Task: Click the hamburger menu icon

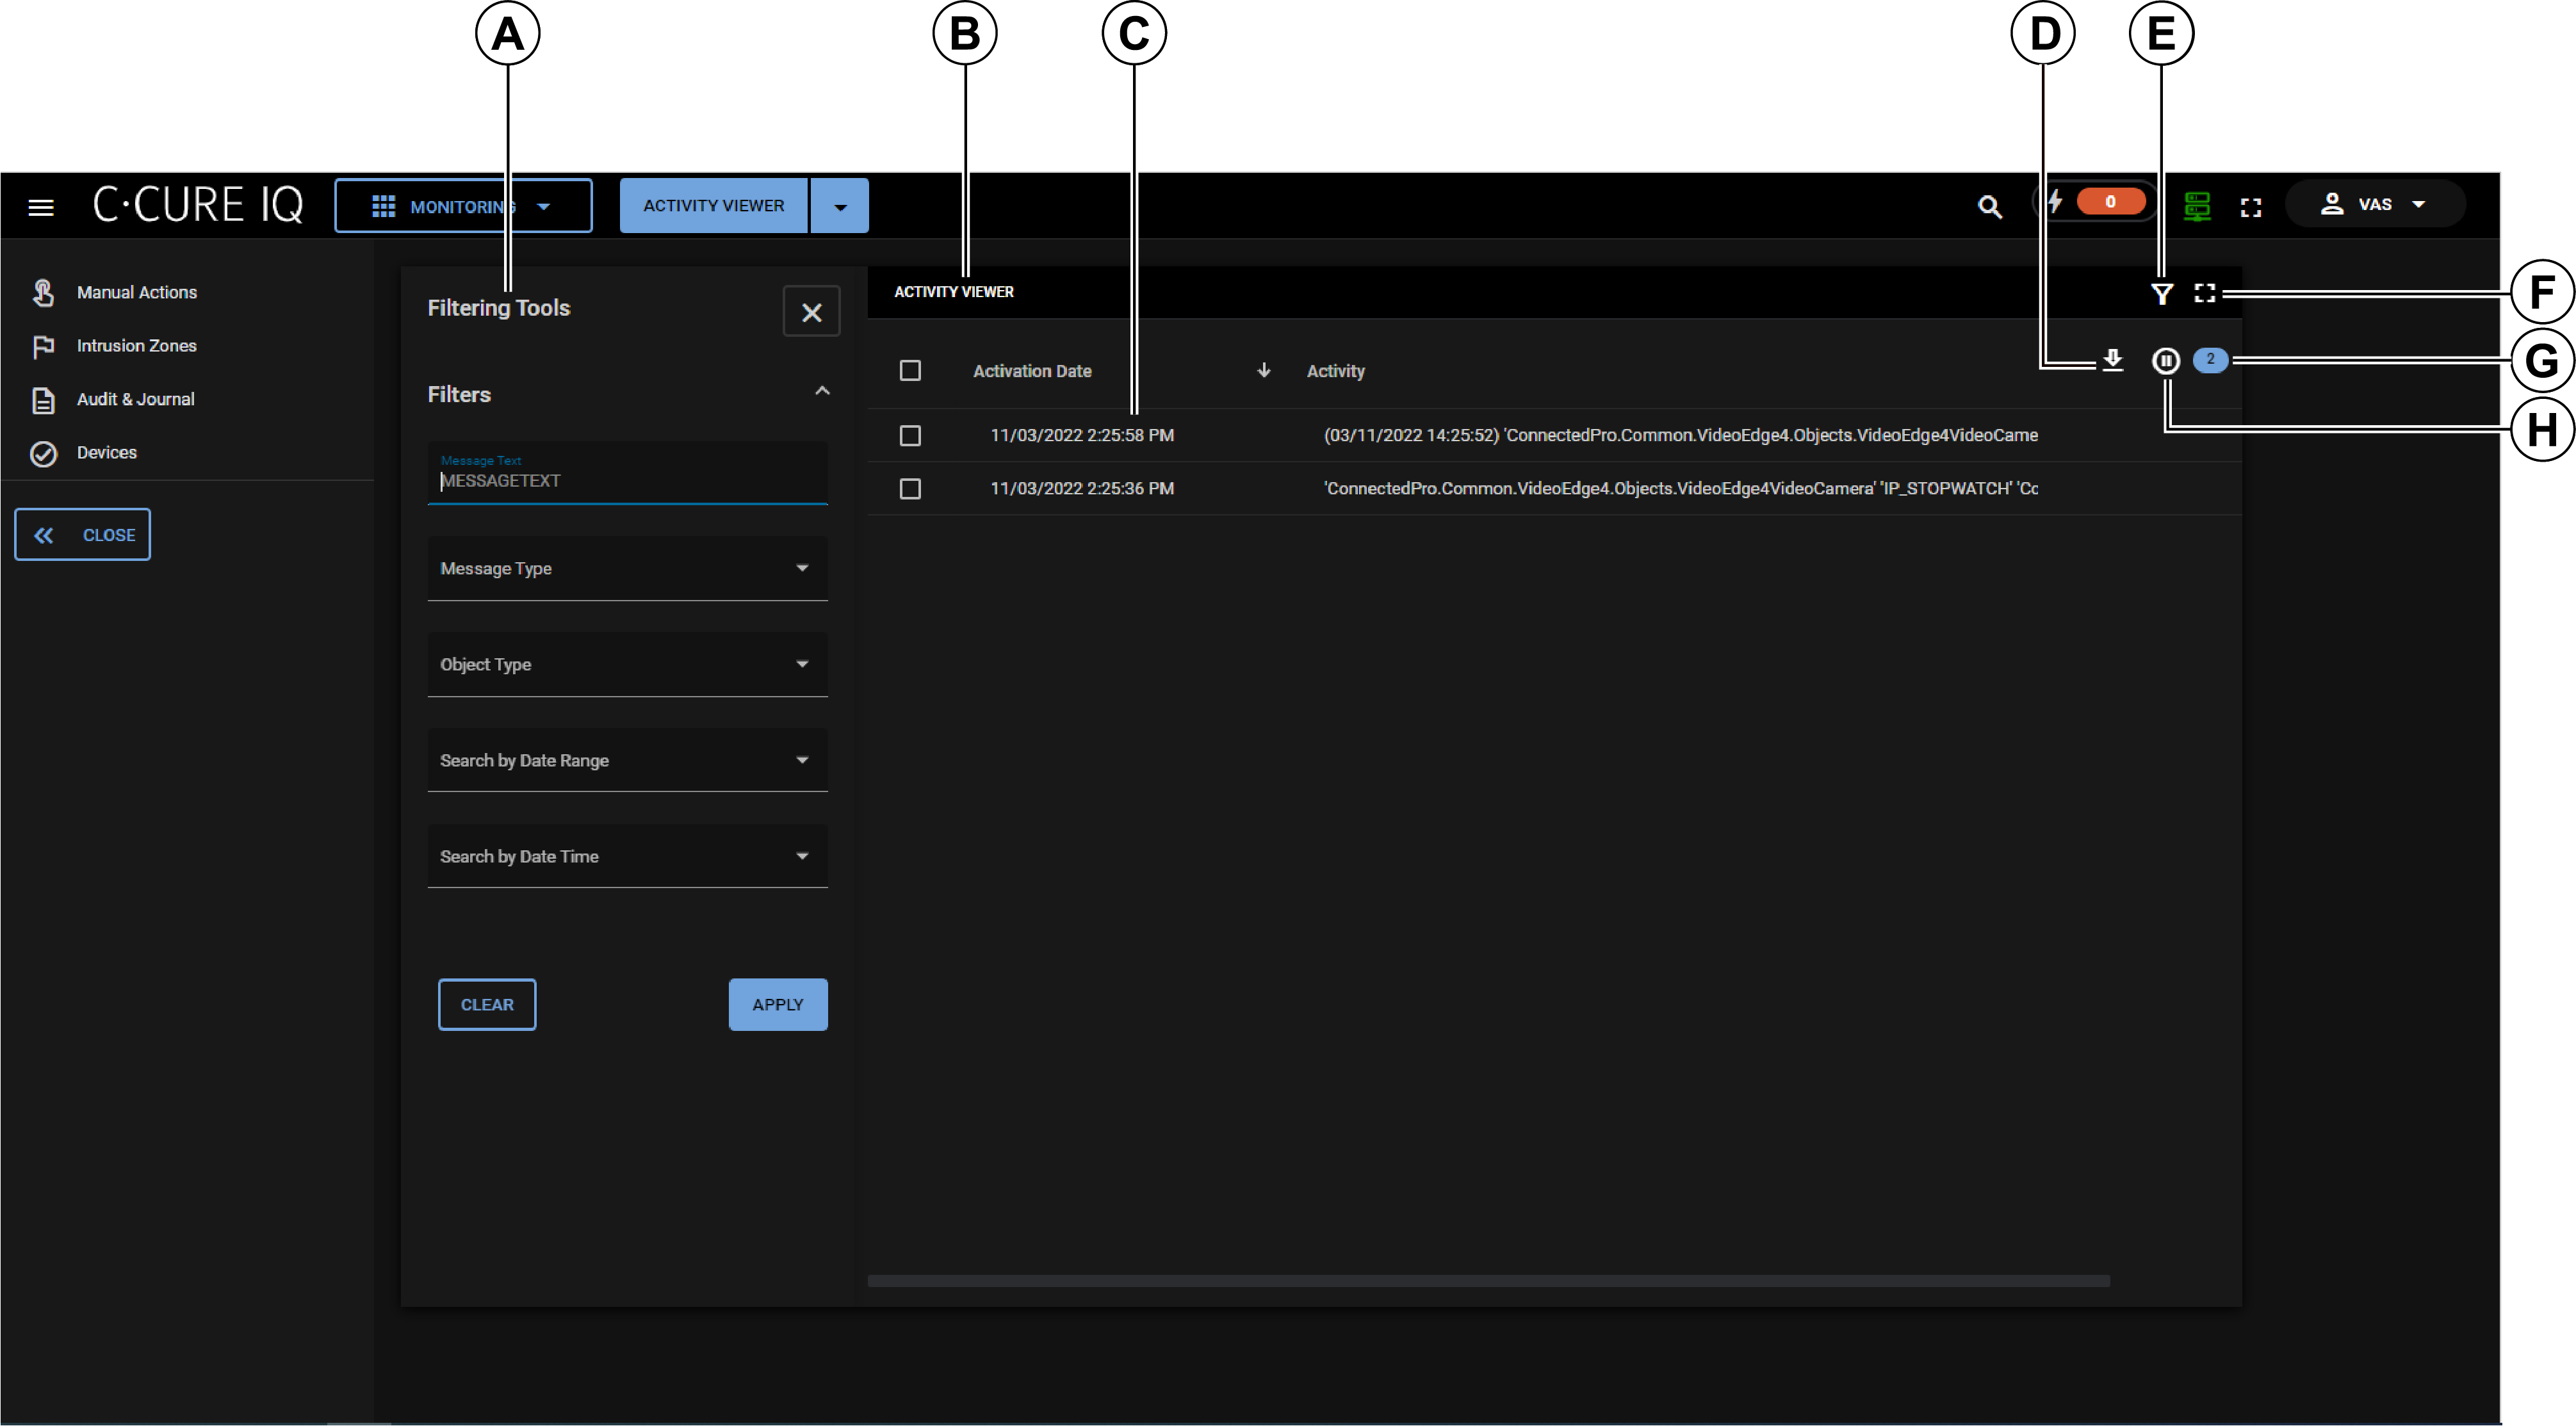Action: [x=41, y=207]
